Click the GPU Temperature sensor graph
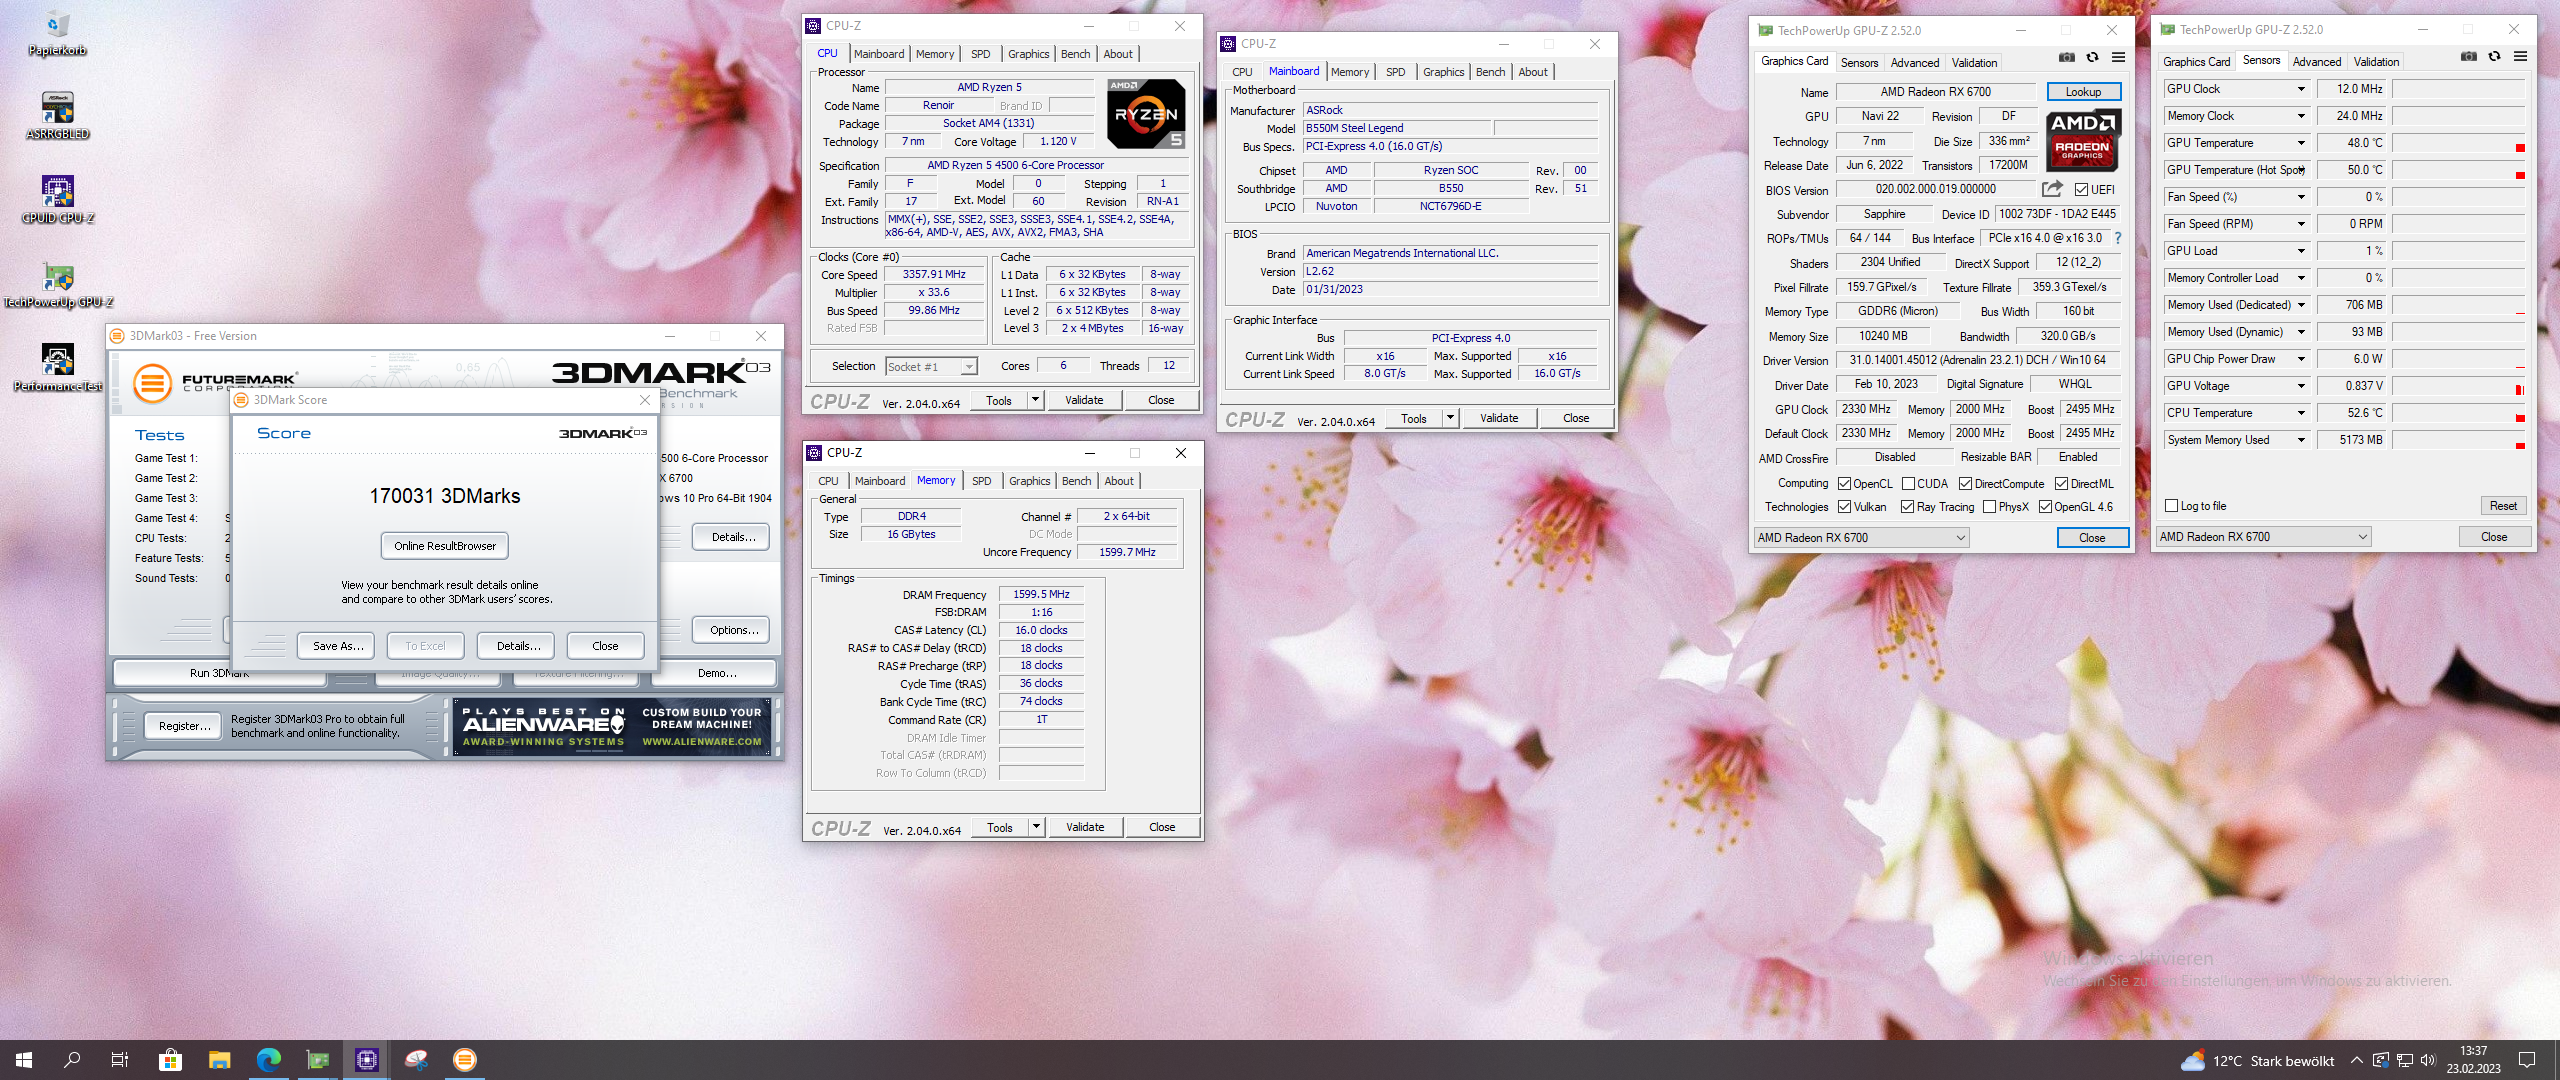 (x=2459, y=143)
